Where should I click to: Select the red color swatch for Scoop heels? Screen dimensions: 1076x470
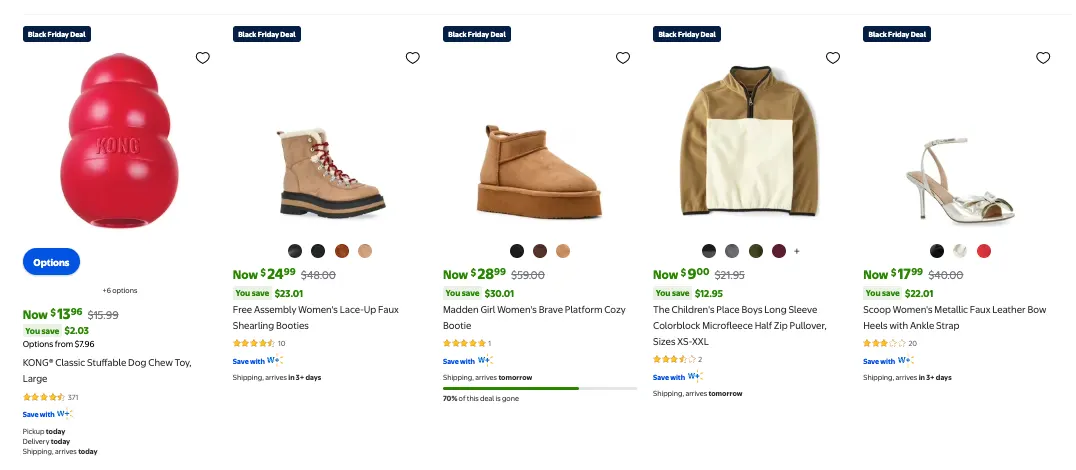pos(984,251)
